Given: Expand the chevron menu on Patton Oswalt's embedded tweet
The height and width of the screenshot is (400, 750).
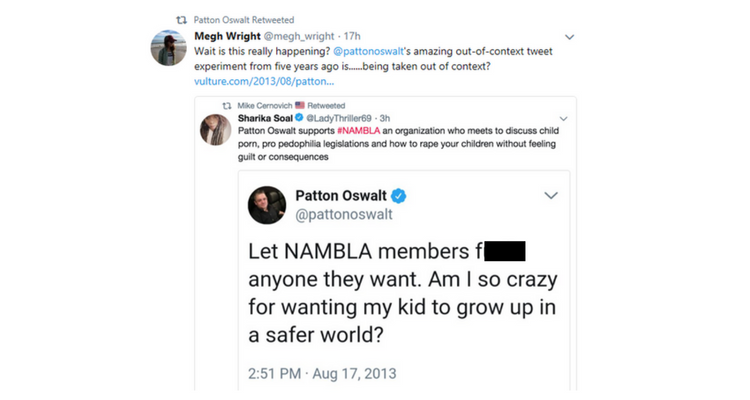Looking at the screenshot, I should (550, 196).
